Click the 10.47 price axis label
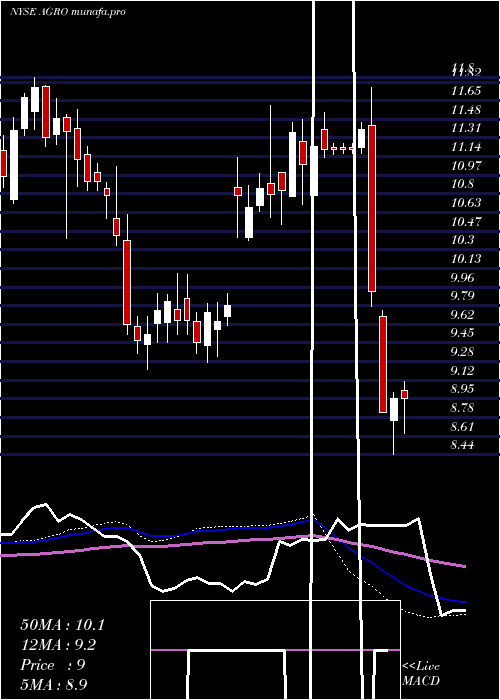The height and width of the screenshot is (700, 500). (x=466, y=222)
